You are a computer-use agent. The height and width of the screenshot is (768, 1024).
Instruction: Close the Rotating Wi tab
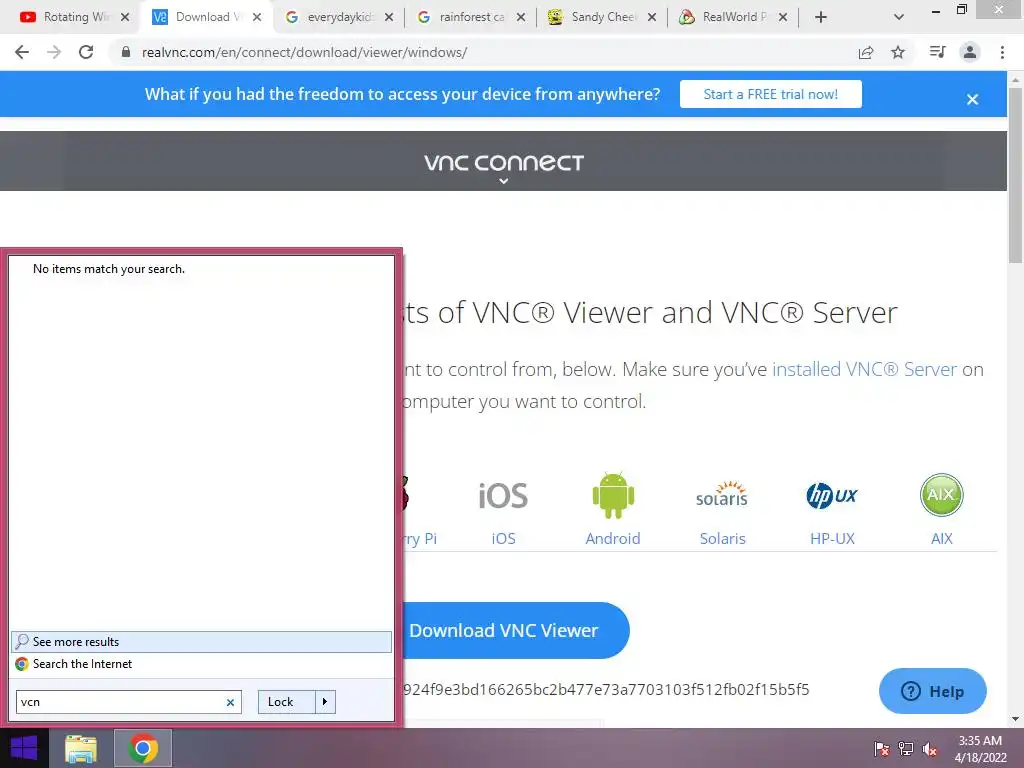pos(125,18)
